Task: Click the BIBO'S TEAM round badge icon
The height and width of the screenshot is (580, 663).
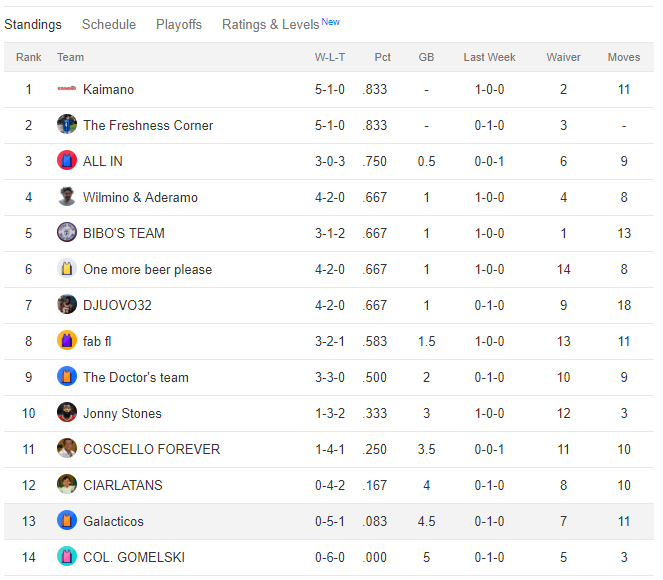Action: 67,233
